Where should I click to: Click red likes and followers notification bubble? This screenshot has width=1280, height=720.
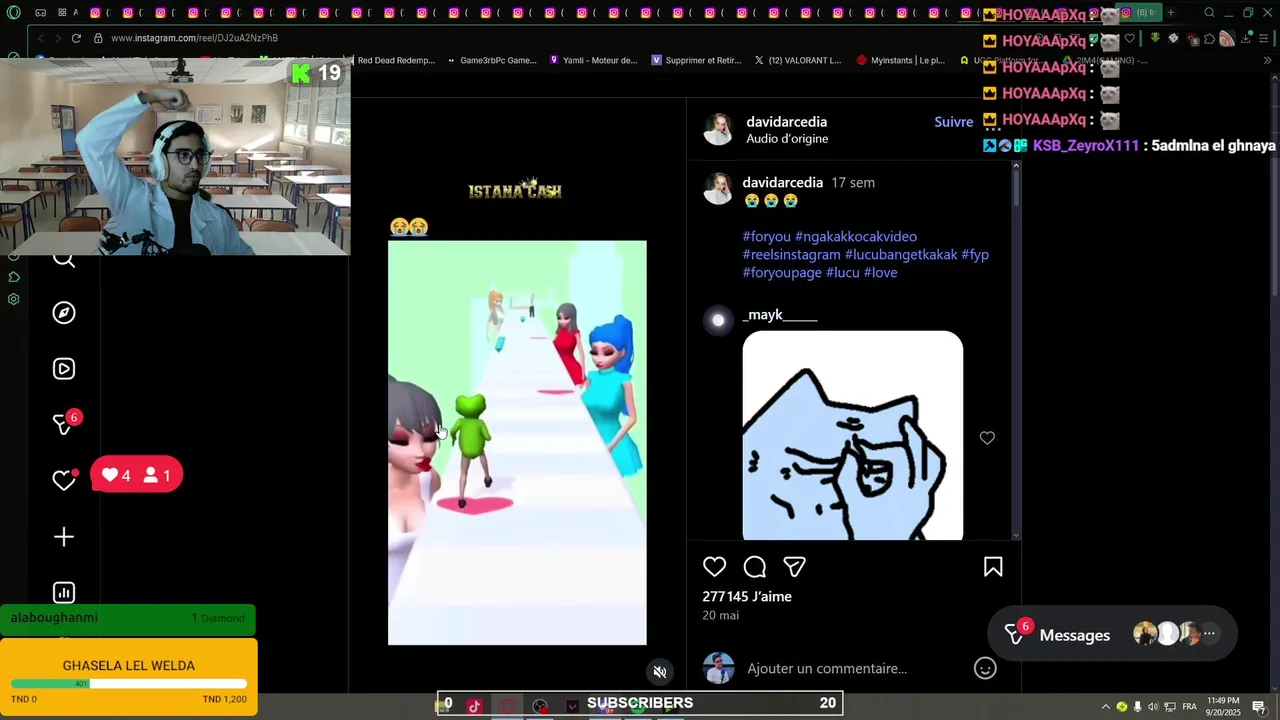(x=137, y=475)
